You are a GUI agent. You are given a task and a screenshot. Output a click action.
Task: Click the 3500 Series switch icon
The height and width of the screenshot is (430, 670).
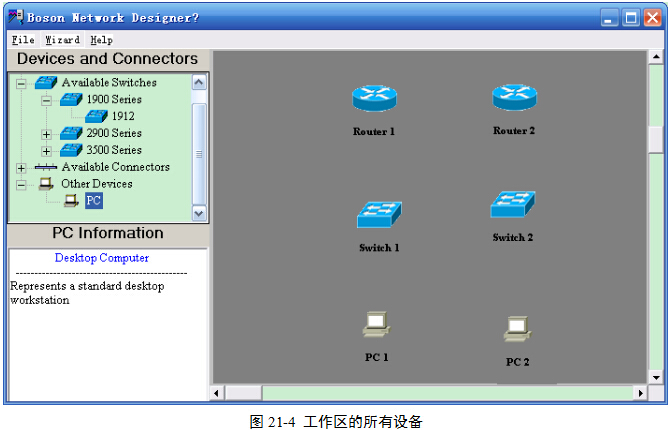pos(71,150)
